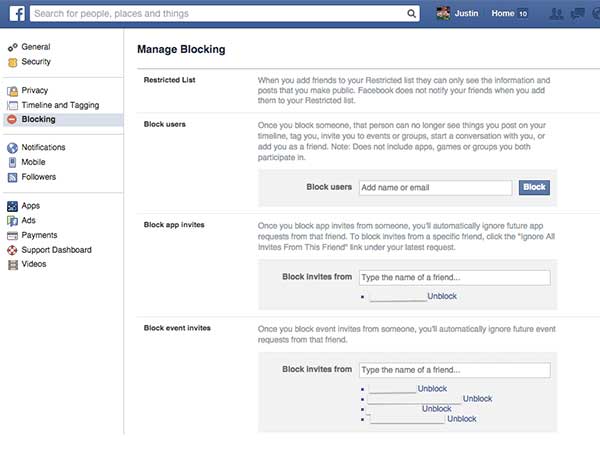Click the search magnifier icon
Image resolution: width=600 pixels, height=450 pixels.
[412, 14]
